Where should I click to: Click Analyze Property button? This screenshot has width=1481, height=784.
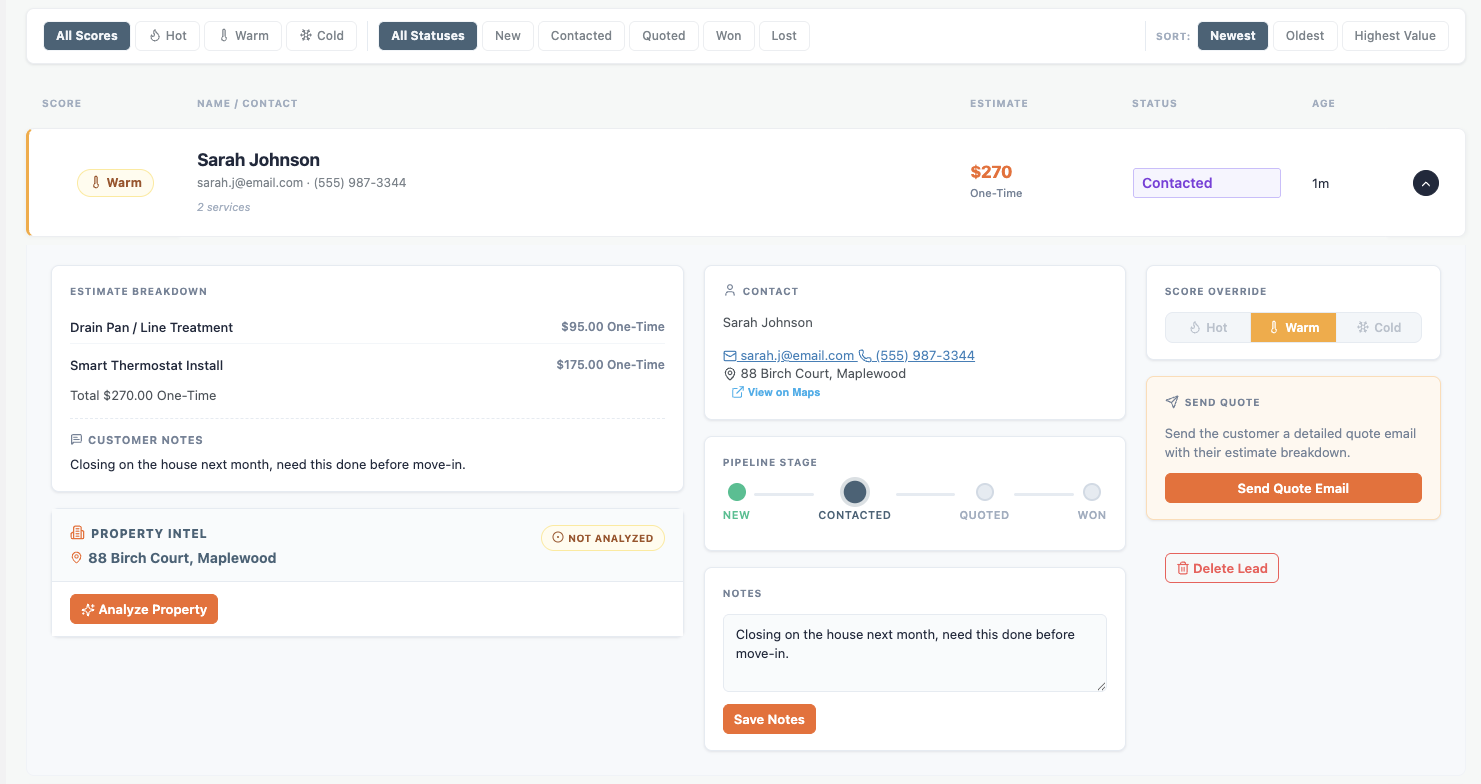[x=144, y=609]
